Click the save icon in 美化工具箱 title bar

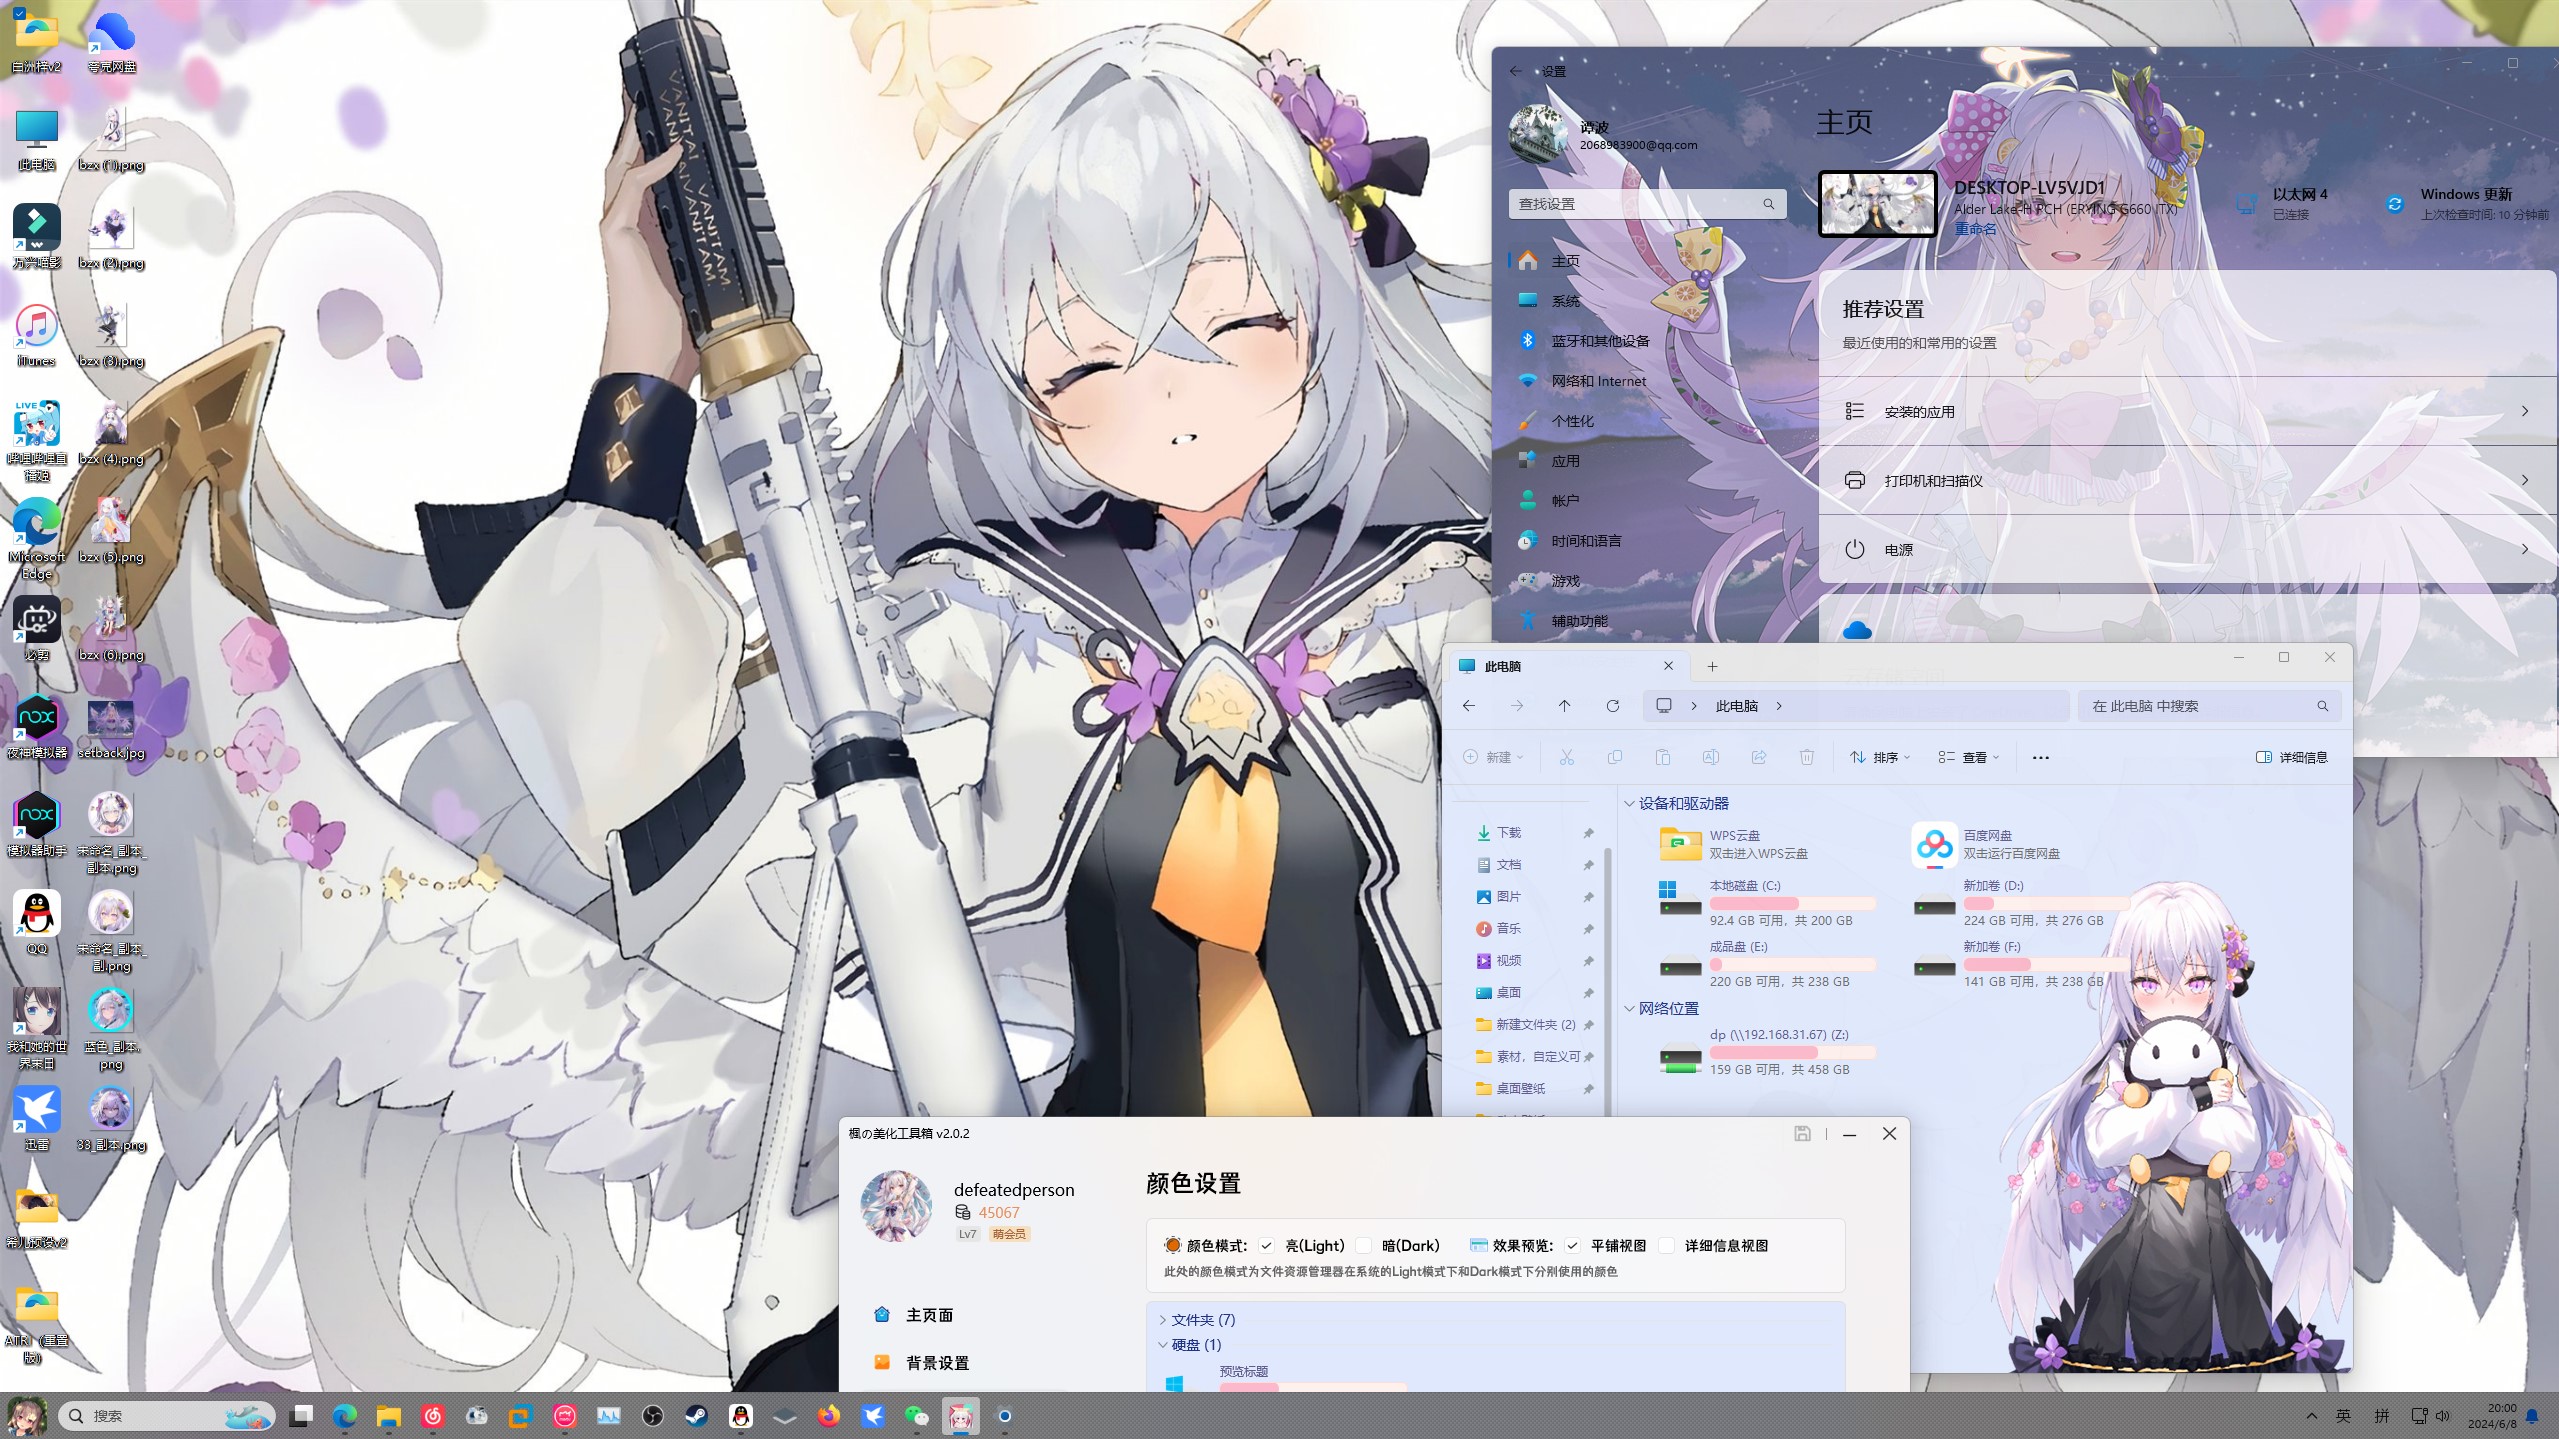[1801, 1133]
